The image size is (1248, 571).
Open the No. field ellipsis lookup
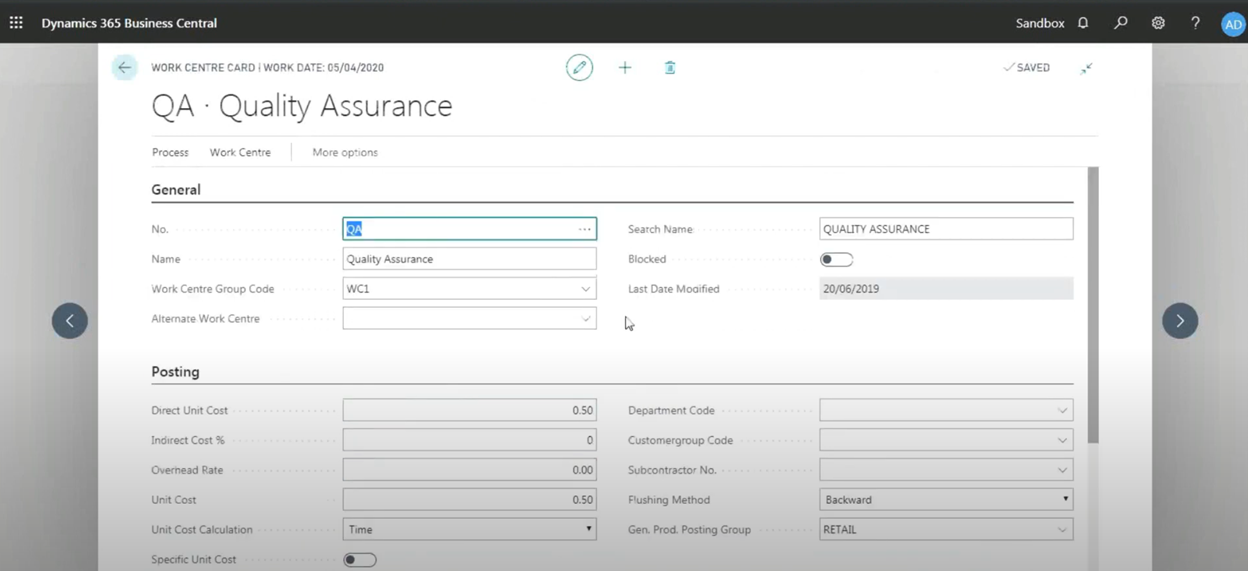(585, 229)
